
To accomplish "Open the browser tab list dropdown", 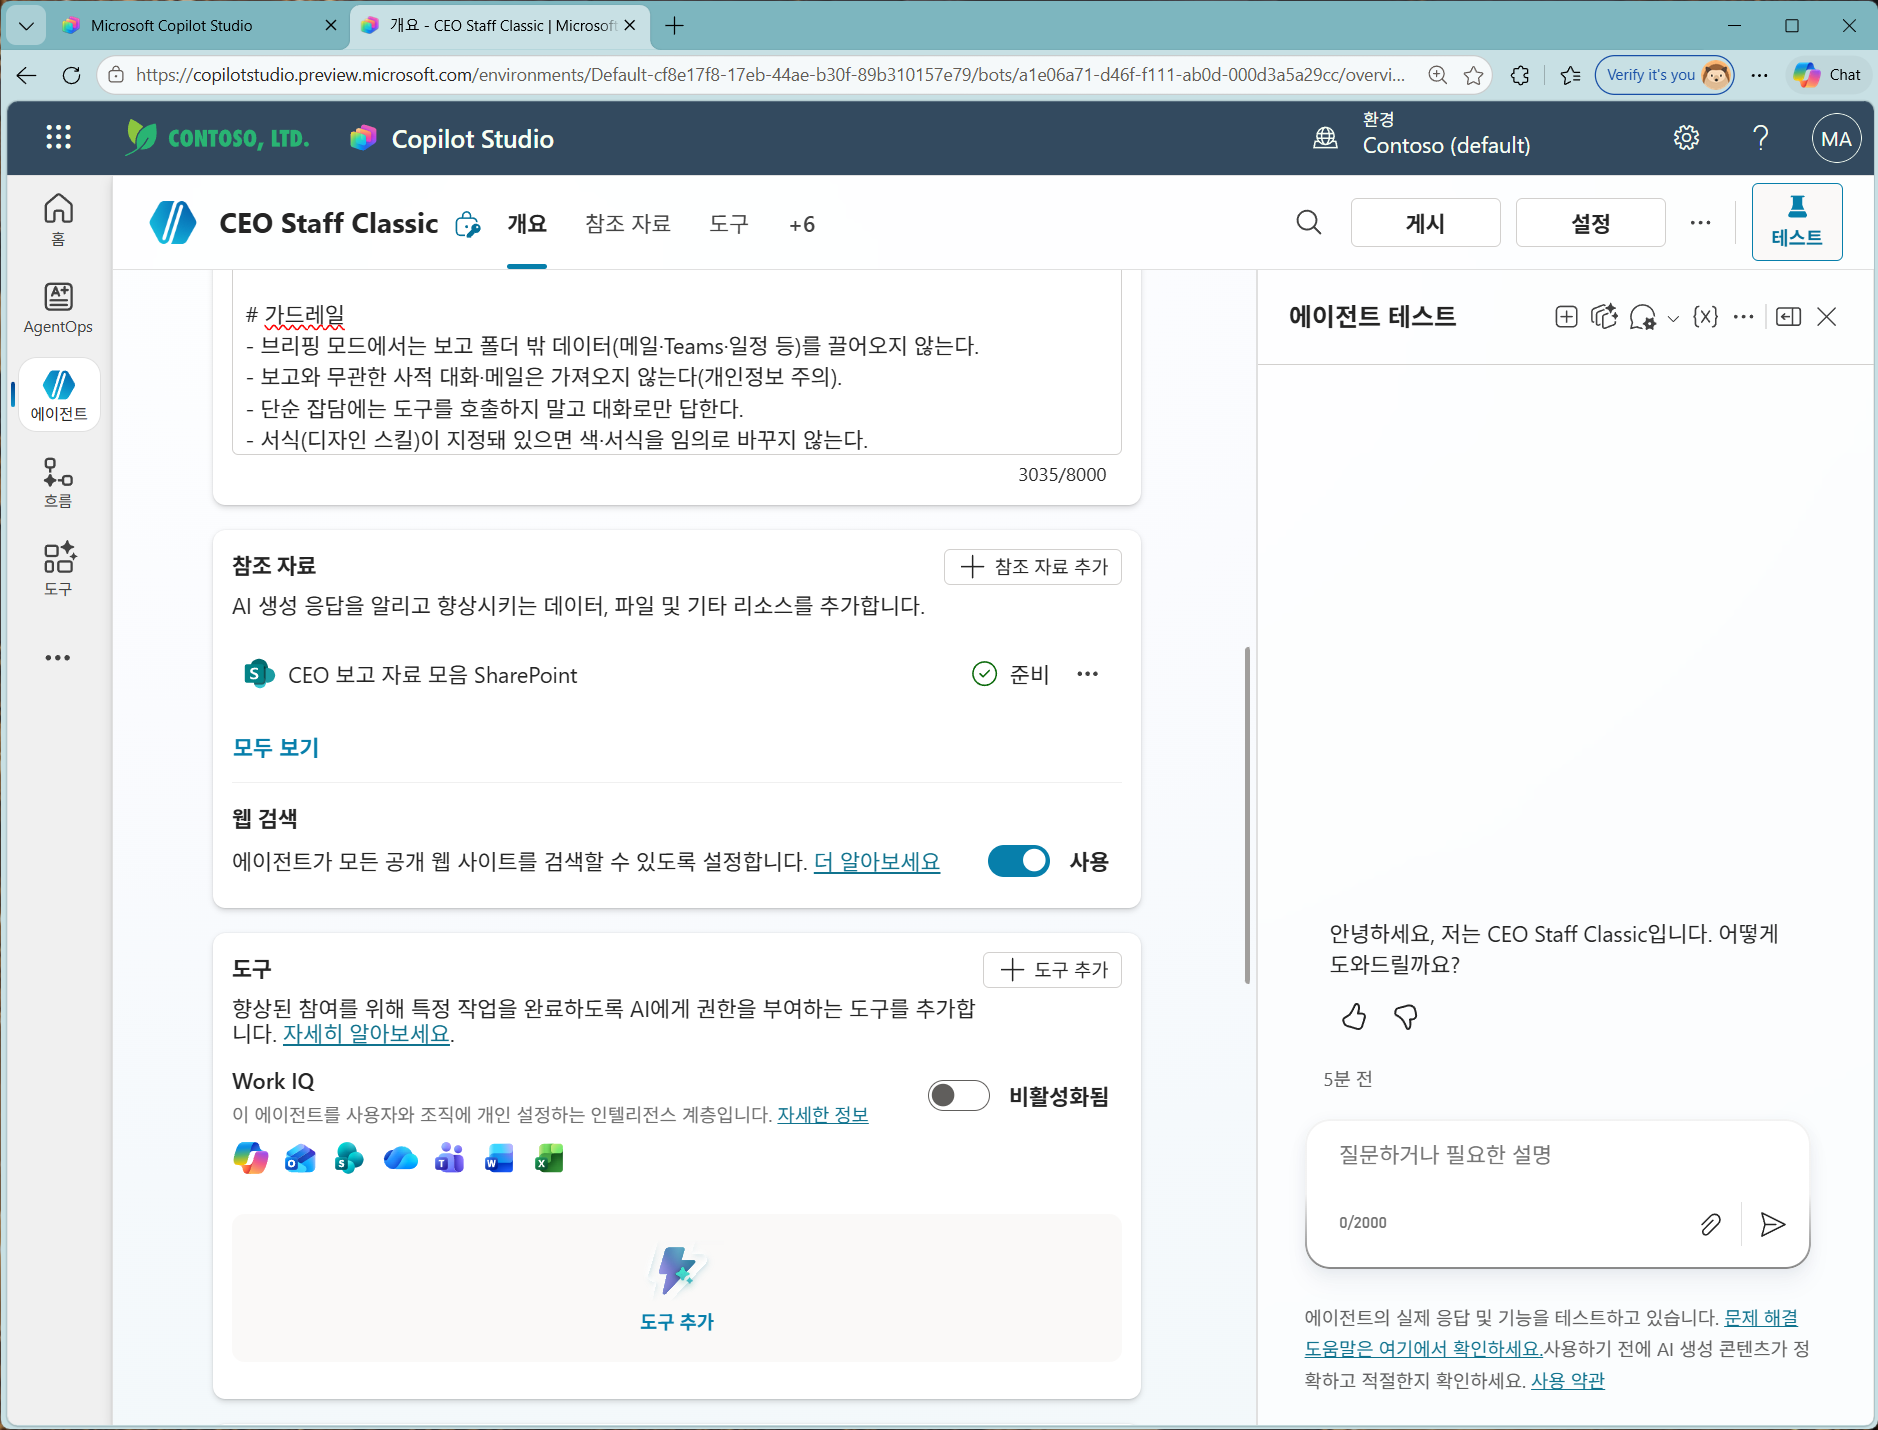I will coord(26,25).
